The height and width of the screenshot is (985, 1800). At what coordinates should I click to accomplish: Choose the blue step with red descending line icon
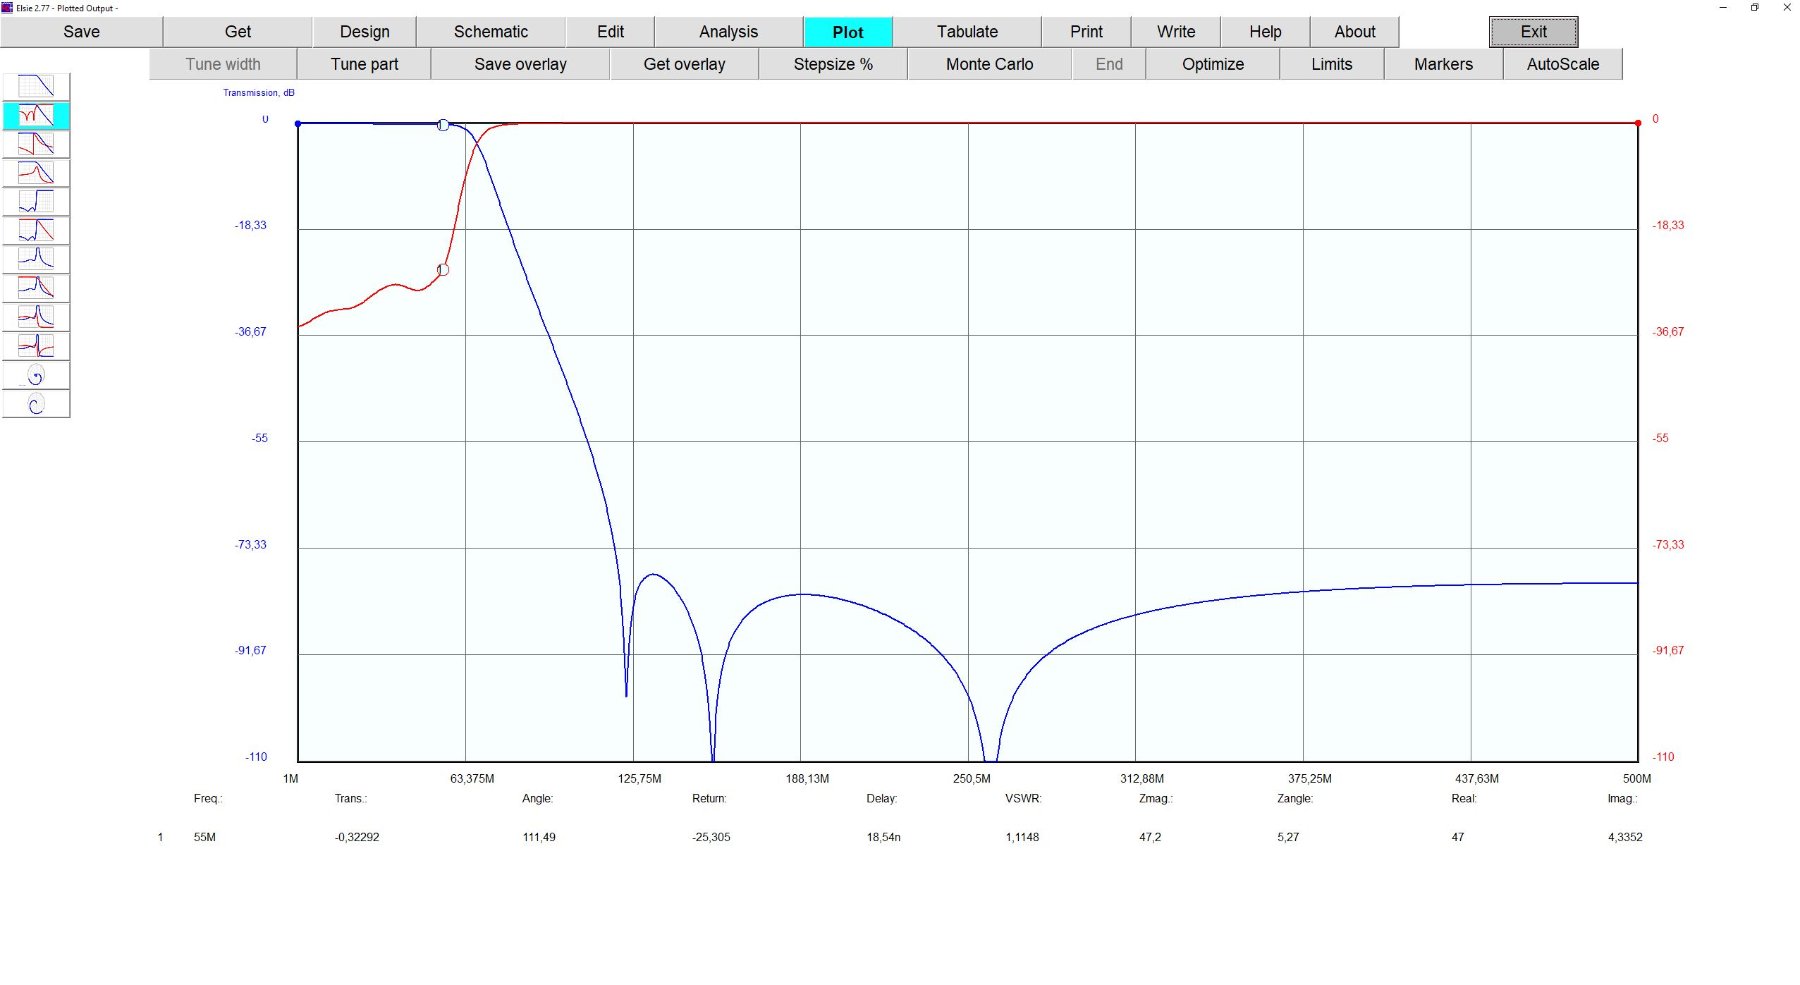tap(36, 230)
